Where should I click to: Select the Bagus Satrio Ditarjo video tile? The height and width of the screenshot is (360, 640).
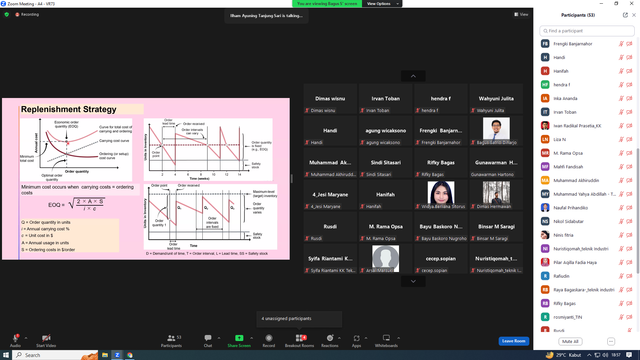[x=496, y=131]
